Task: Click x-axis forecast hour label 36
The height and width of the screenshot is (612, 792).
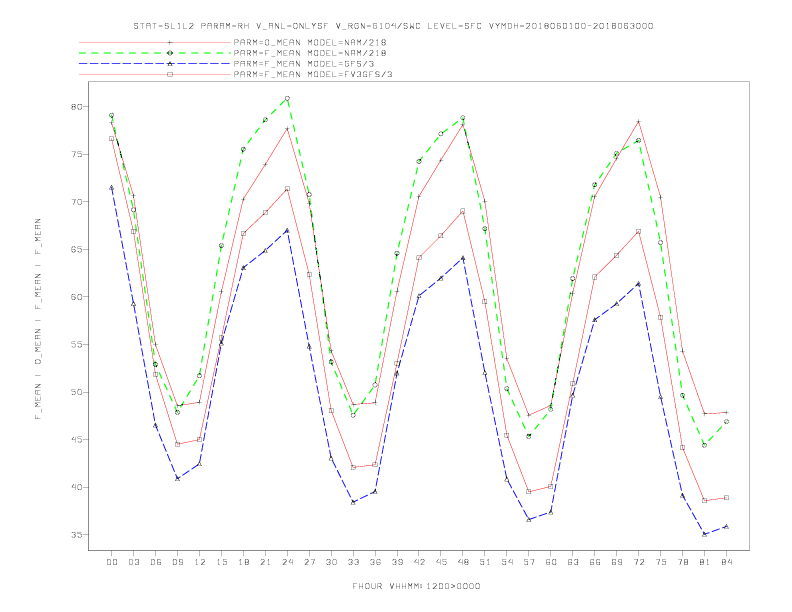Action: pos(375,562)
